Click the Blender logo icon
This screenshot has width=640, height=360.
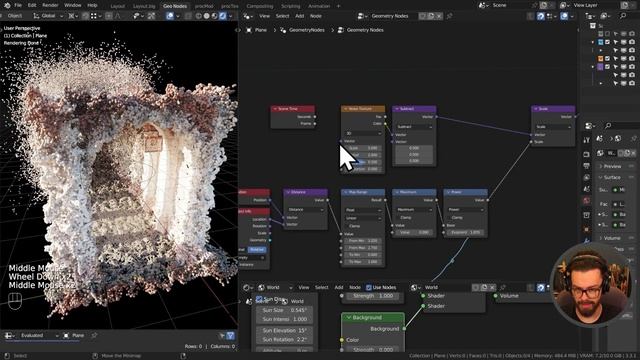click(7, 5)
